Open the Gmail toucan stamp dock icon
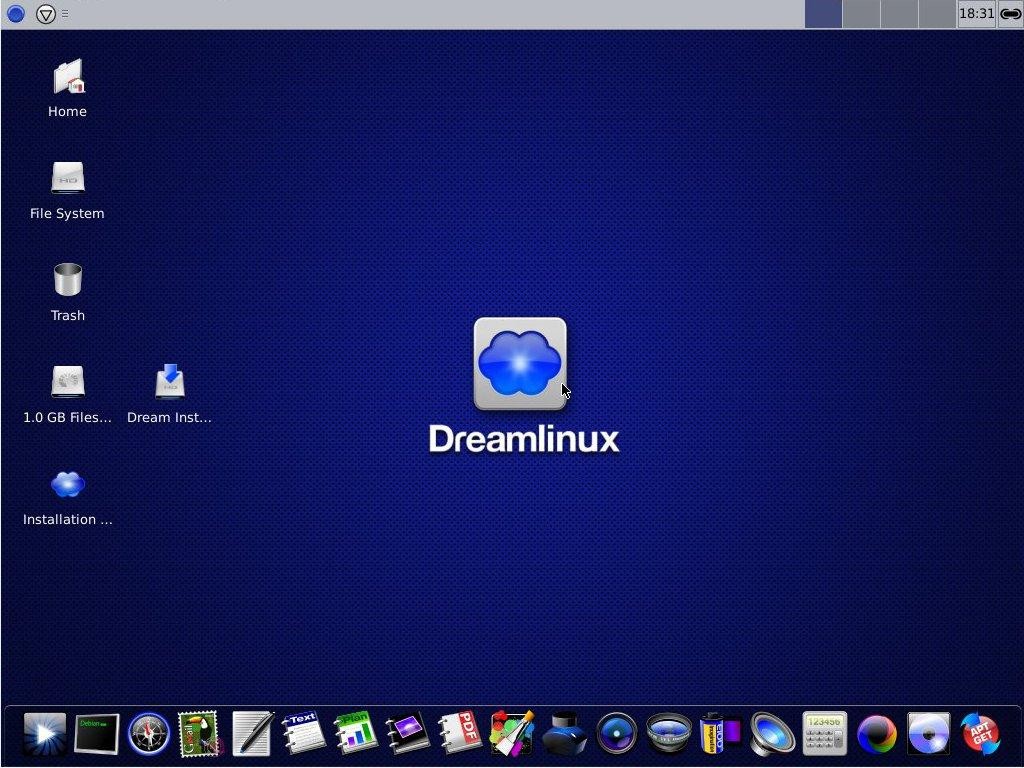Viewport: 1024px width, 768px height. click(x=200, y=734)
